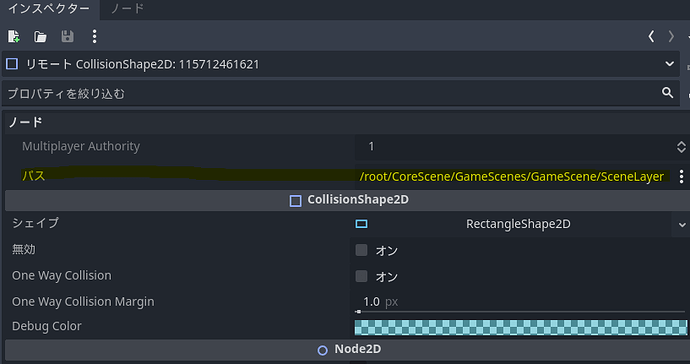Open the three-dot menu beside パス value

(x=681, y=176)
